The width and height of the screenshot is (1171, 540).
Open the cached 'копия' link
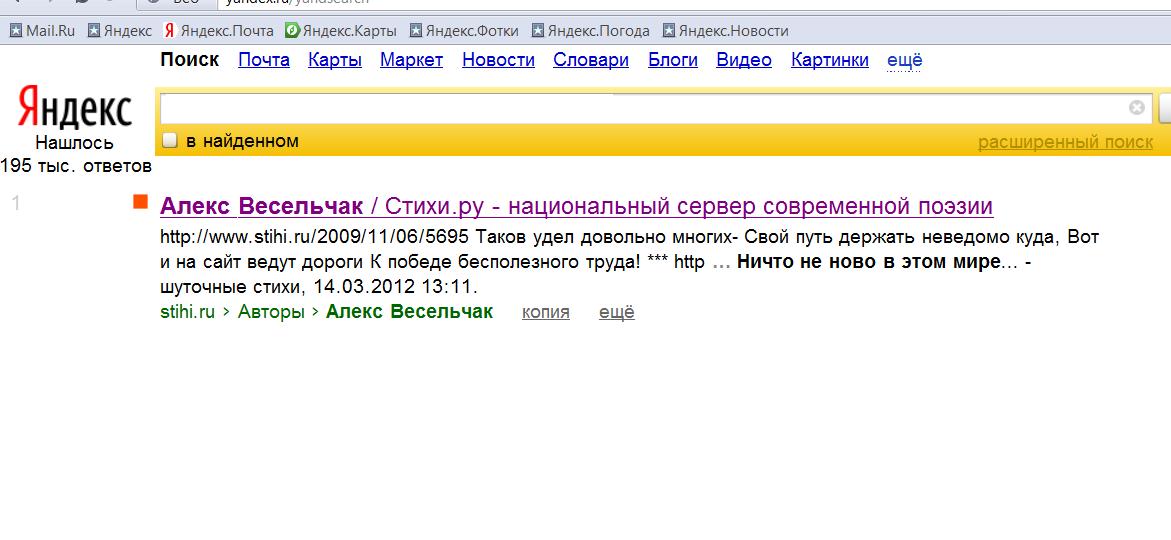[545, 312]
